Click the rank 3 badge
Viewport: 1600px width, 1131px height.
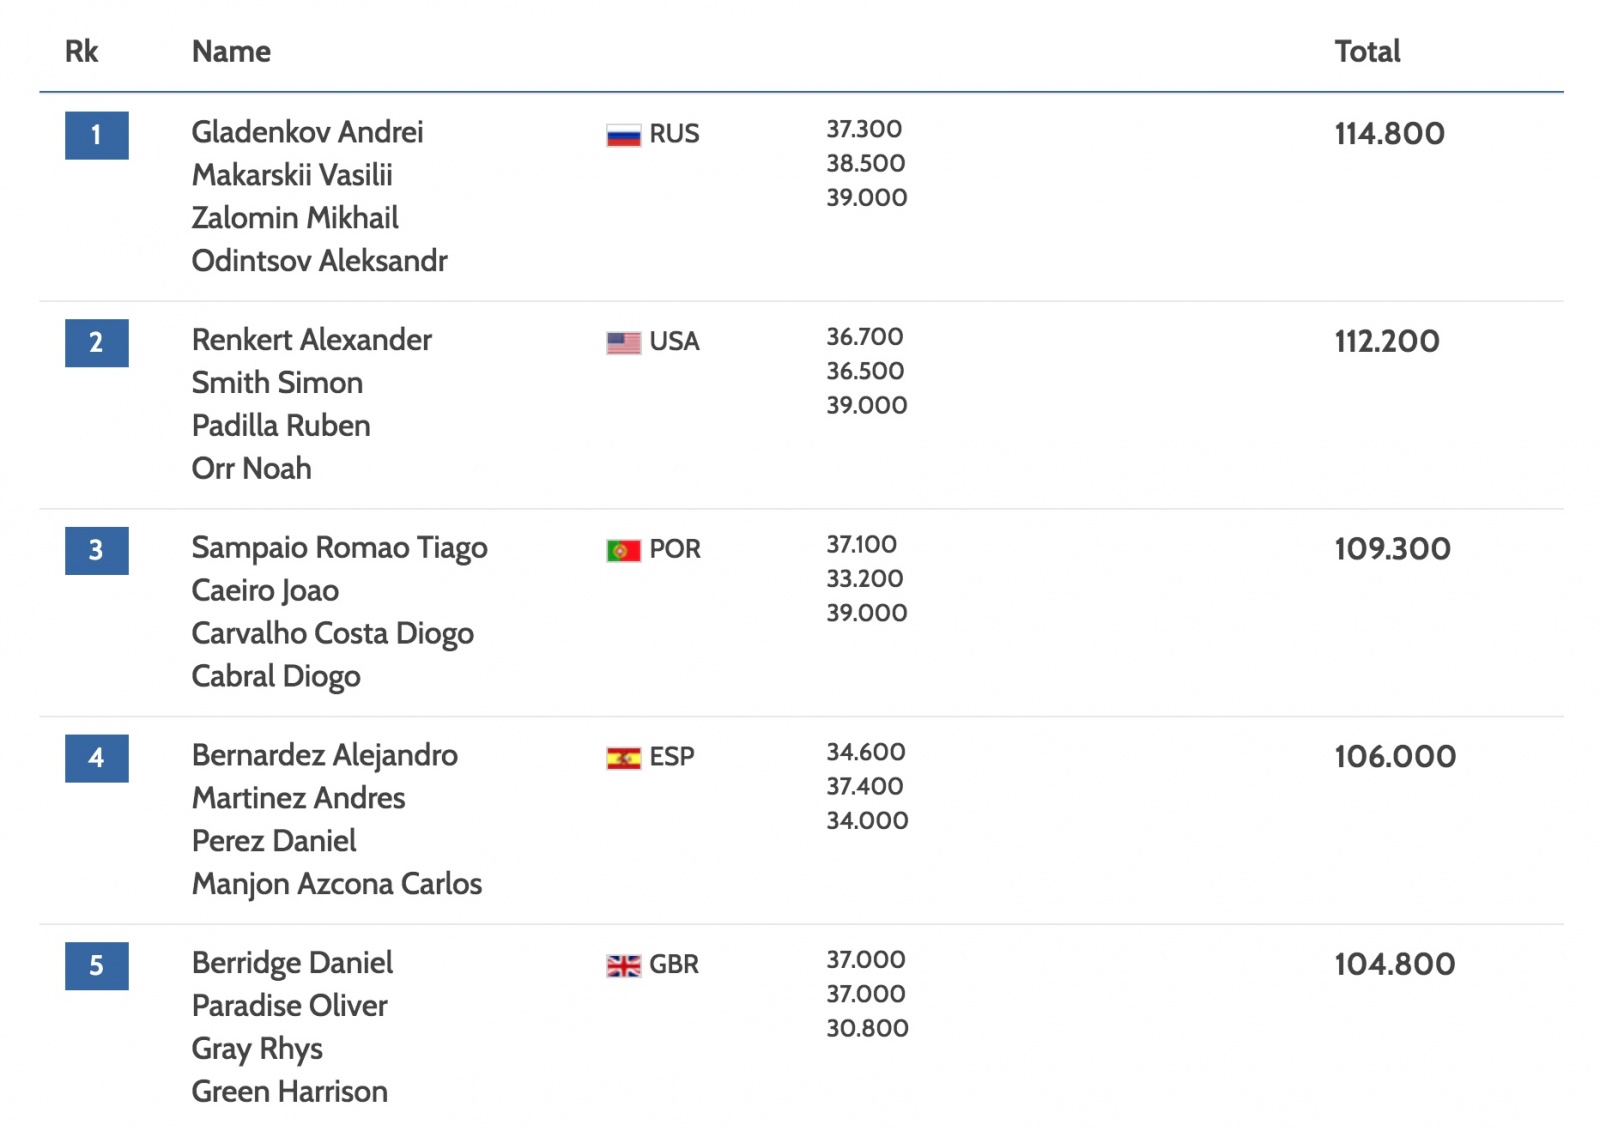click(96, 550)
